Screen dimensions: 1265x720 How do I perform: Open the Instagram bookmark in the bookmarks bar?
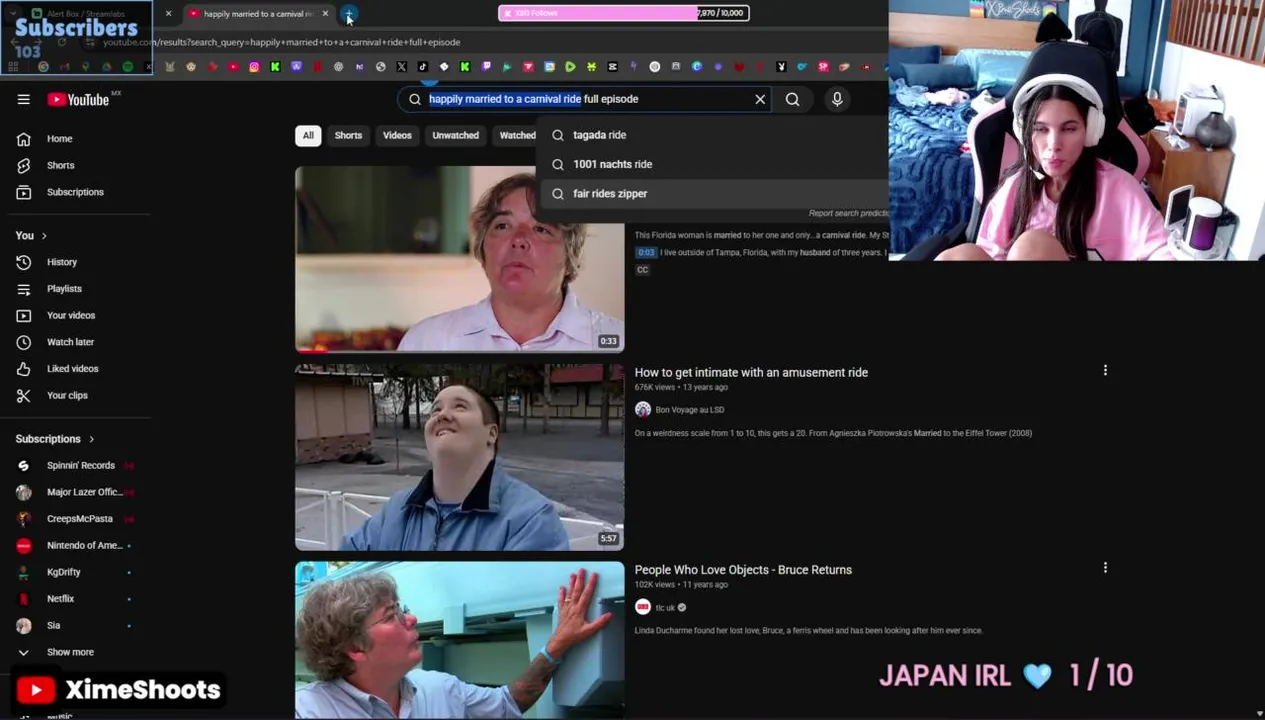tap(254, 67)
